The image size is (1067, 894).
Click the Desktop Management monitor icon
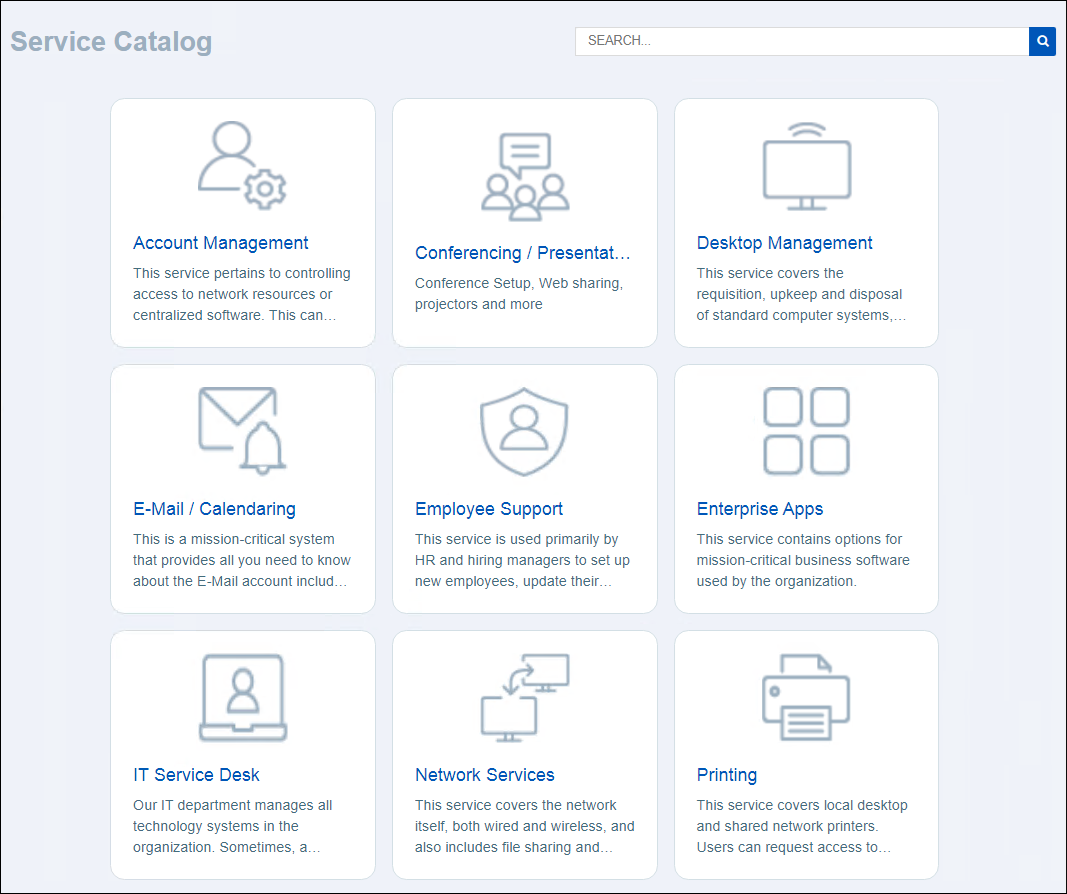pos(806,165)
